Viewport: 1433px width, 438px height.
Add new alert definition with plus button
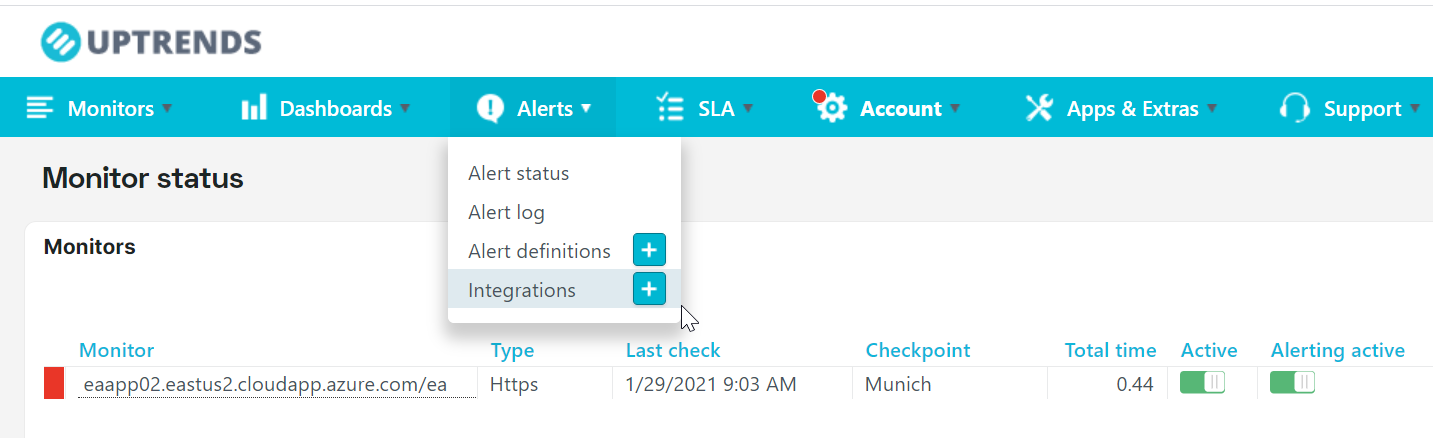[649, 250]
